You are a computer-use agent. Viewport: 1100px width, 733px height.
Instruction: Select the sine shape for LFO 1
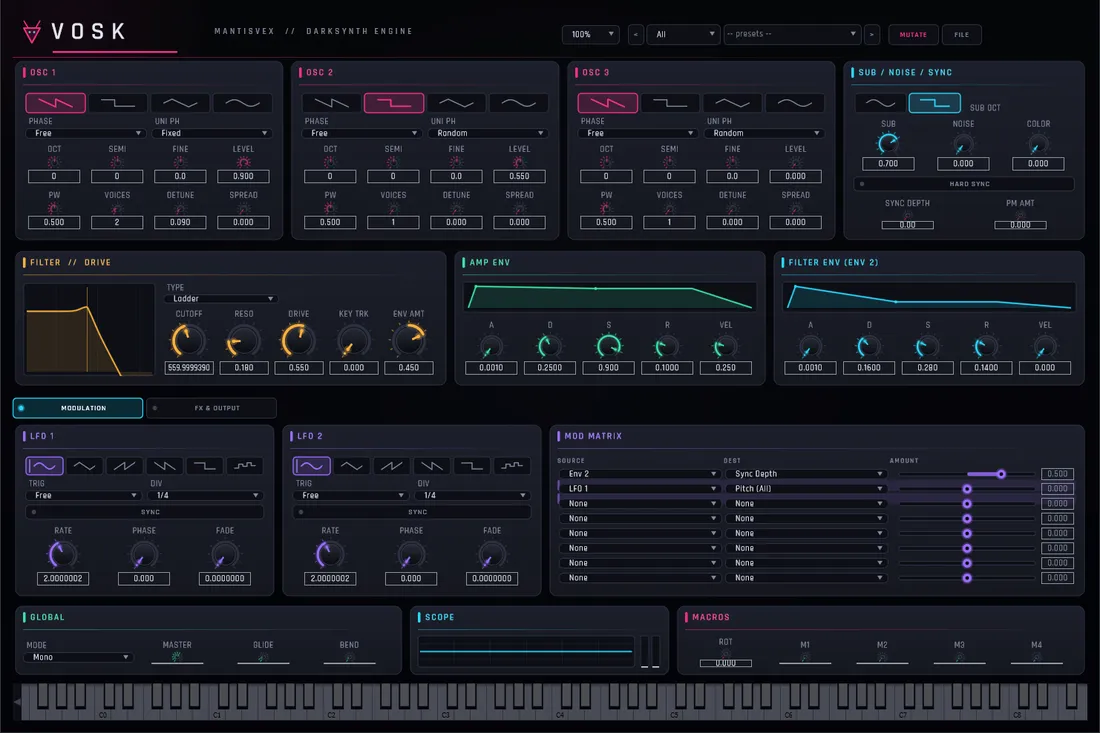coord(44,466)
